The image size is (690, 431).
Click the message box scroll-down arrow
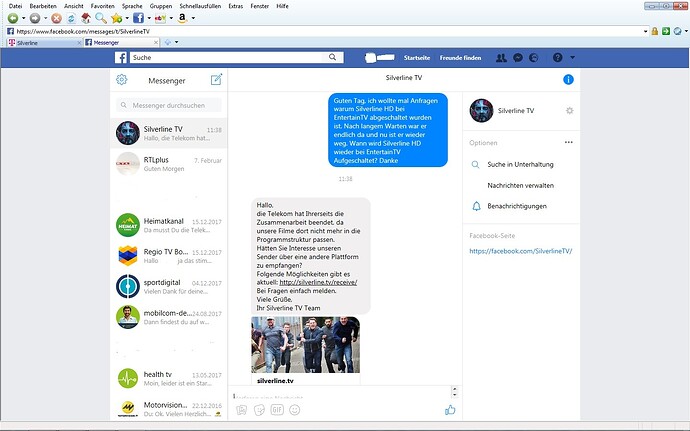(455, 395)
